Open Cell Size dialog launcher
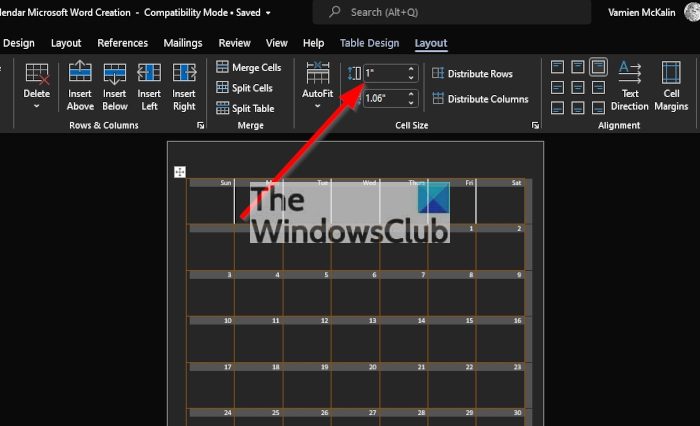Screen dimensions: 700x426 (x=535, y=125)
